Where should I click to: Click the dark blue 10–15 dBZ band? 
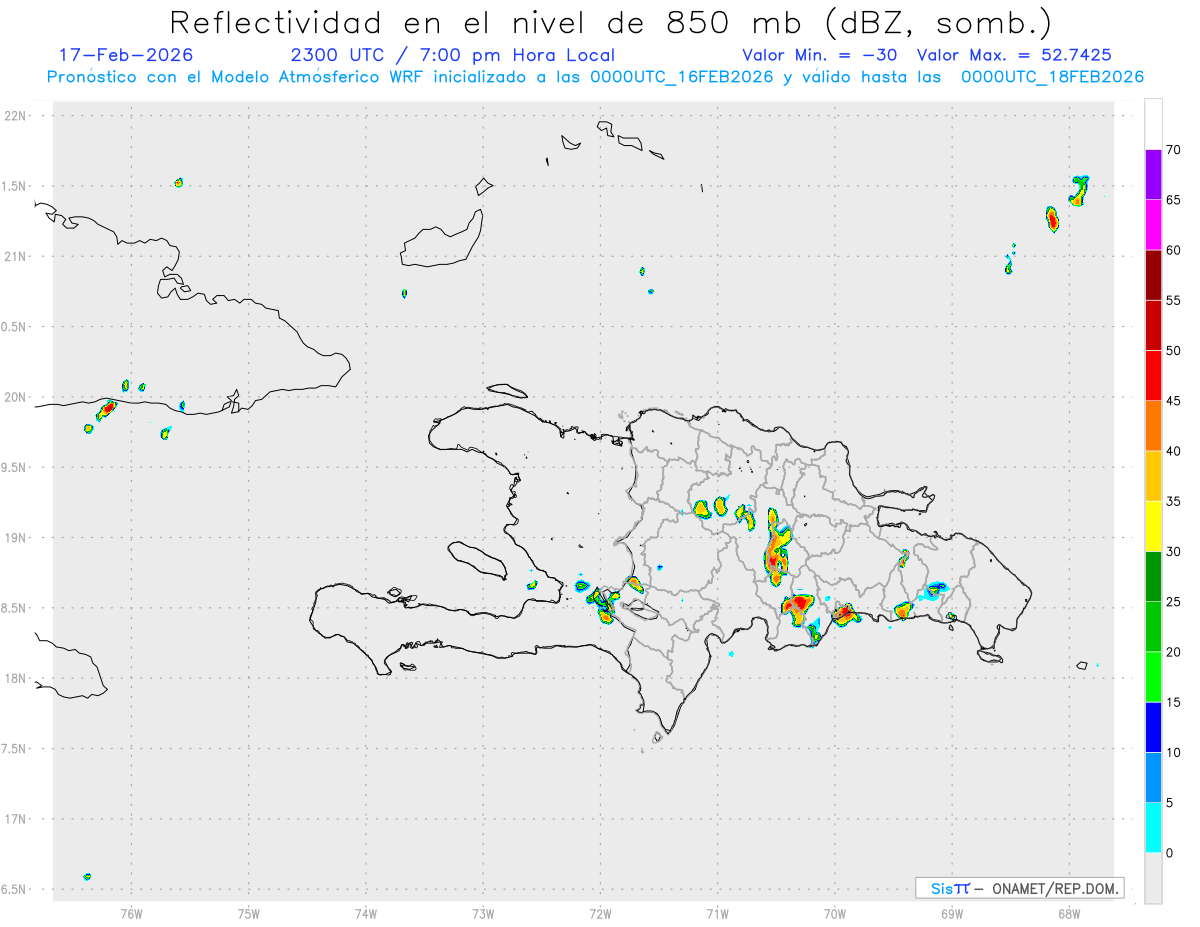(x=1153, y=727)
